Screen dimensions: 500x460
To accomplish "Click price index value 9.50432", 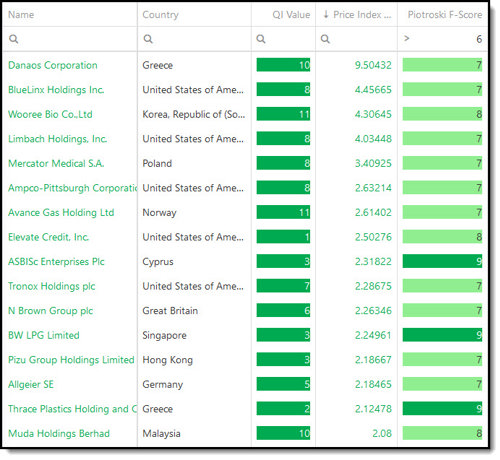I will point(373,65).
